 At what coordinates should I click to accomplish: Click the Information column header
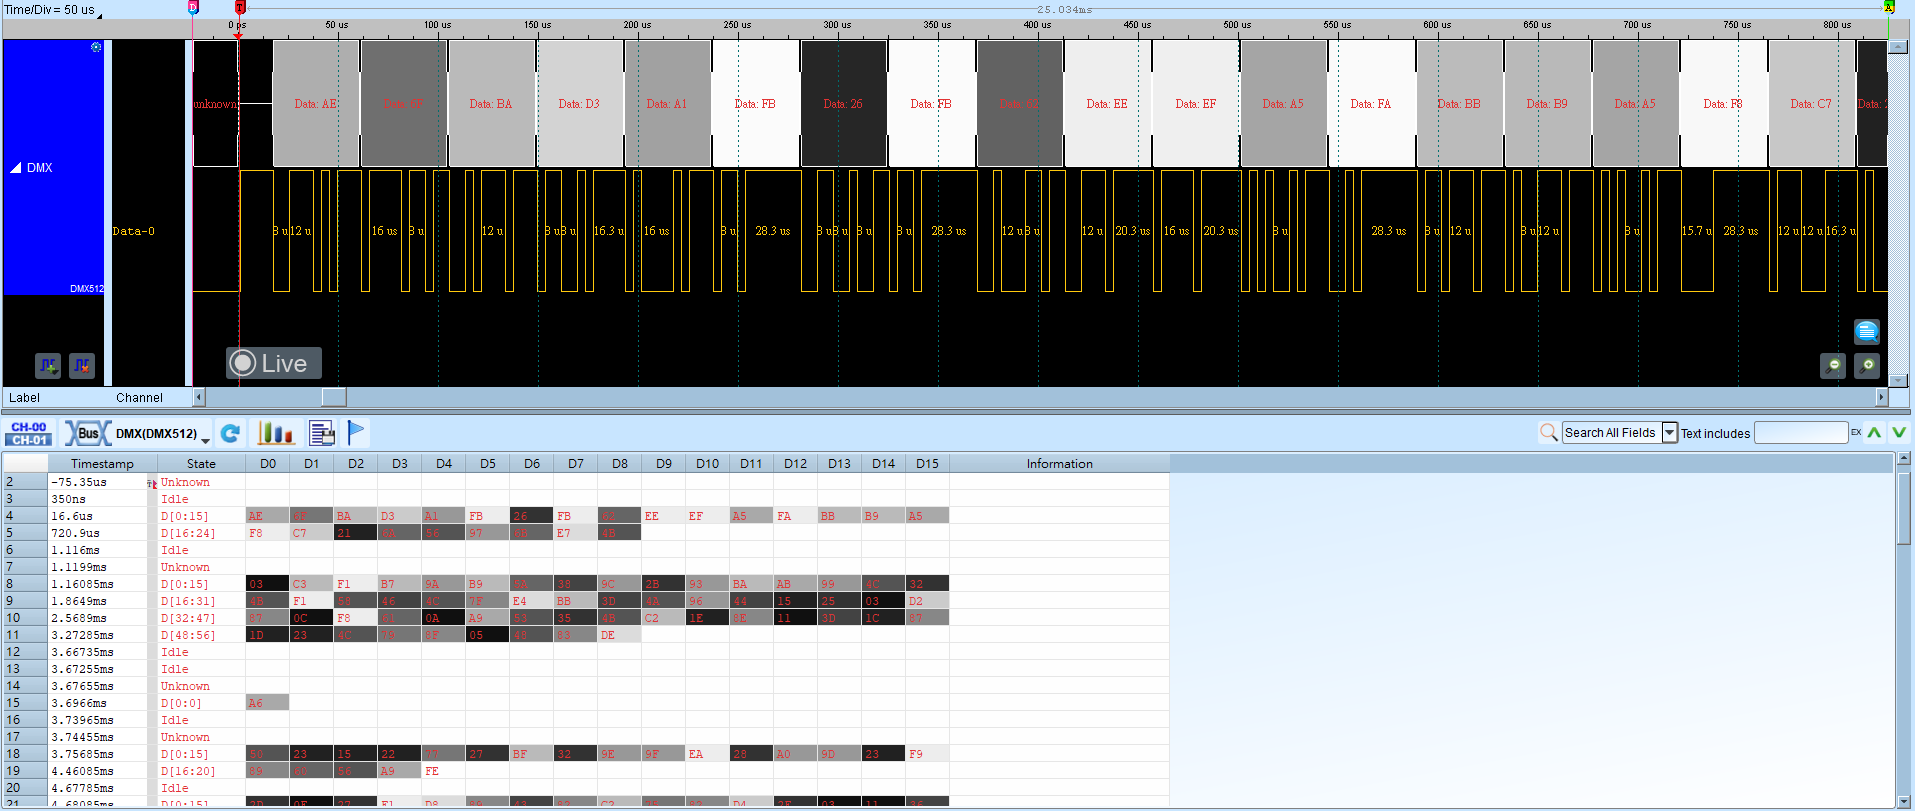tap(1059, 464)
